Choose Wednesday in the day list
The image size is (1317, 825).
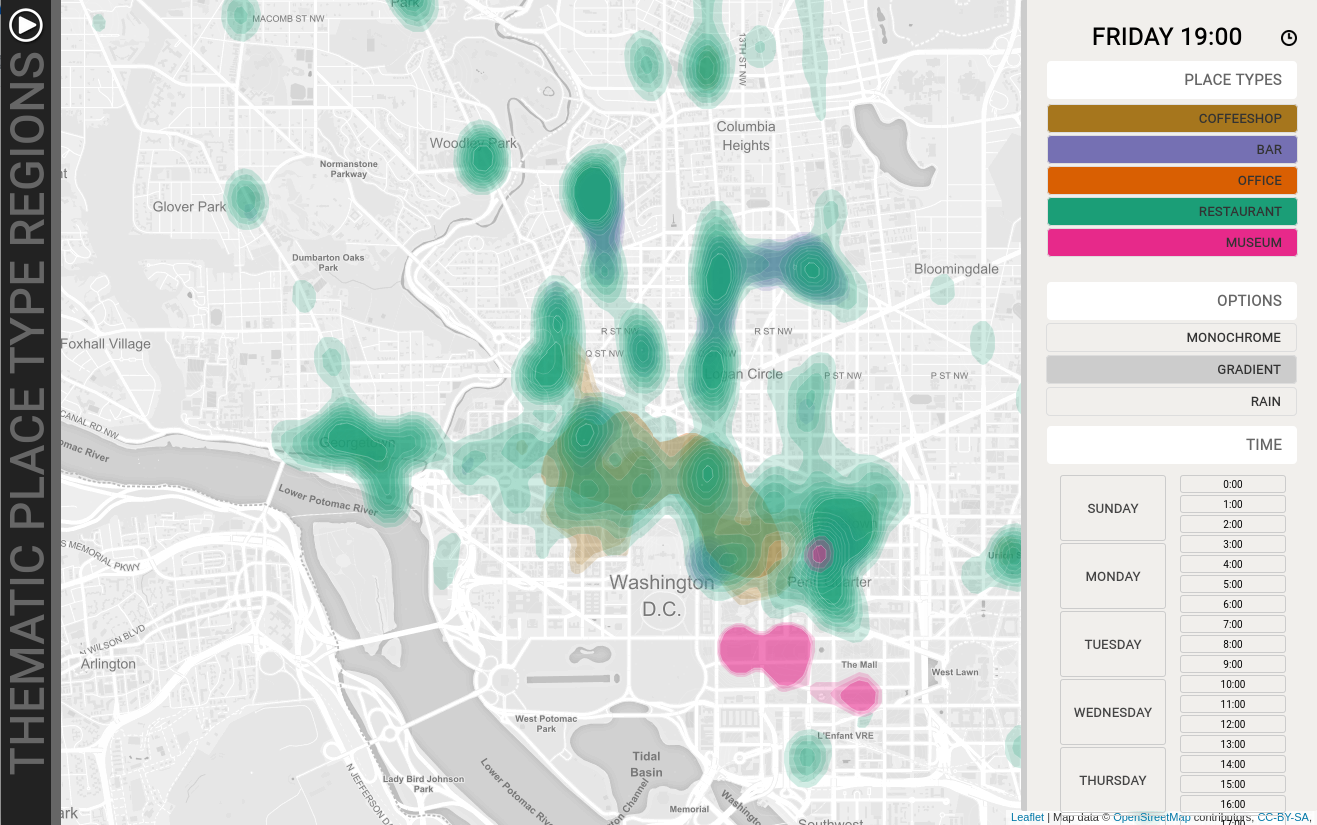point(1113,712)
